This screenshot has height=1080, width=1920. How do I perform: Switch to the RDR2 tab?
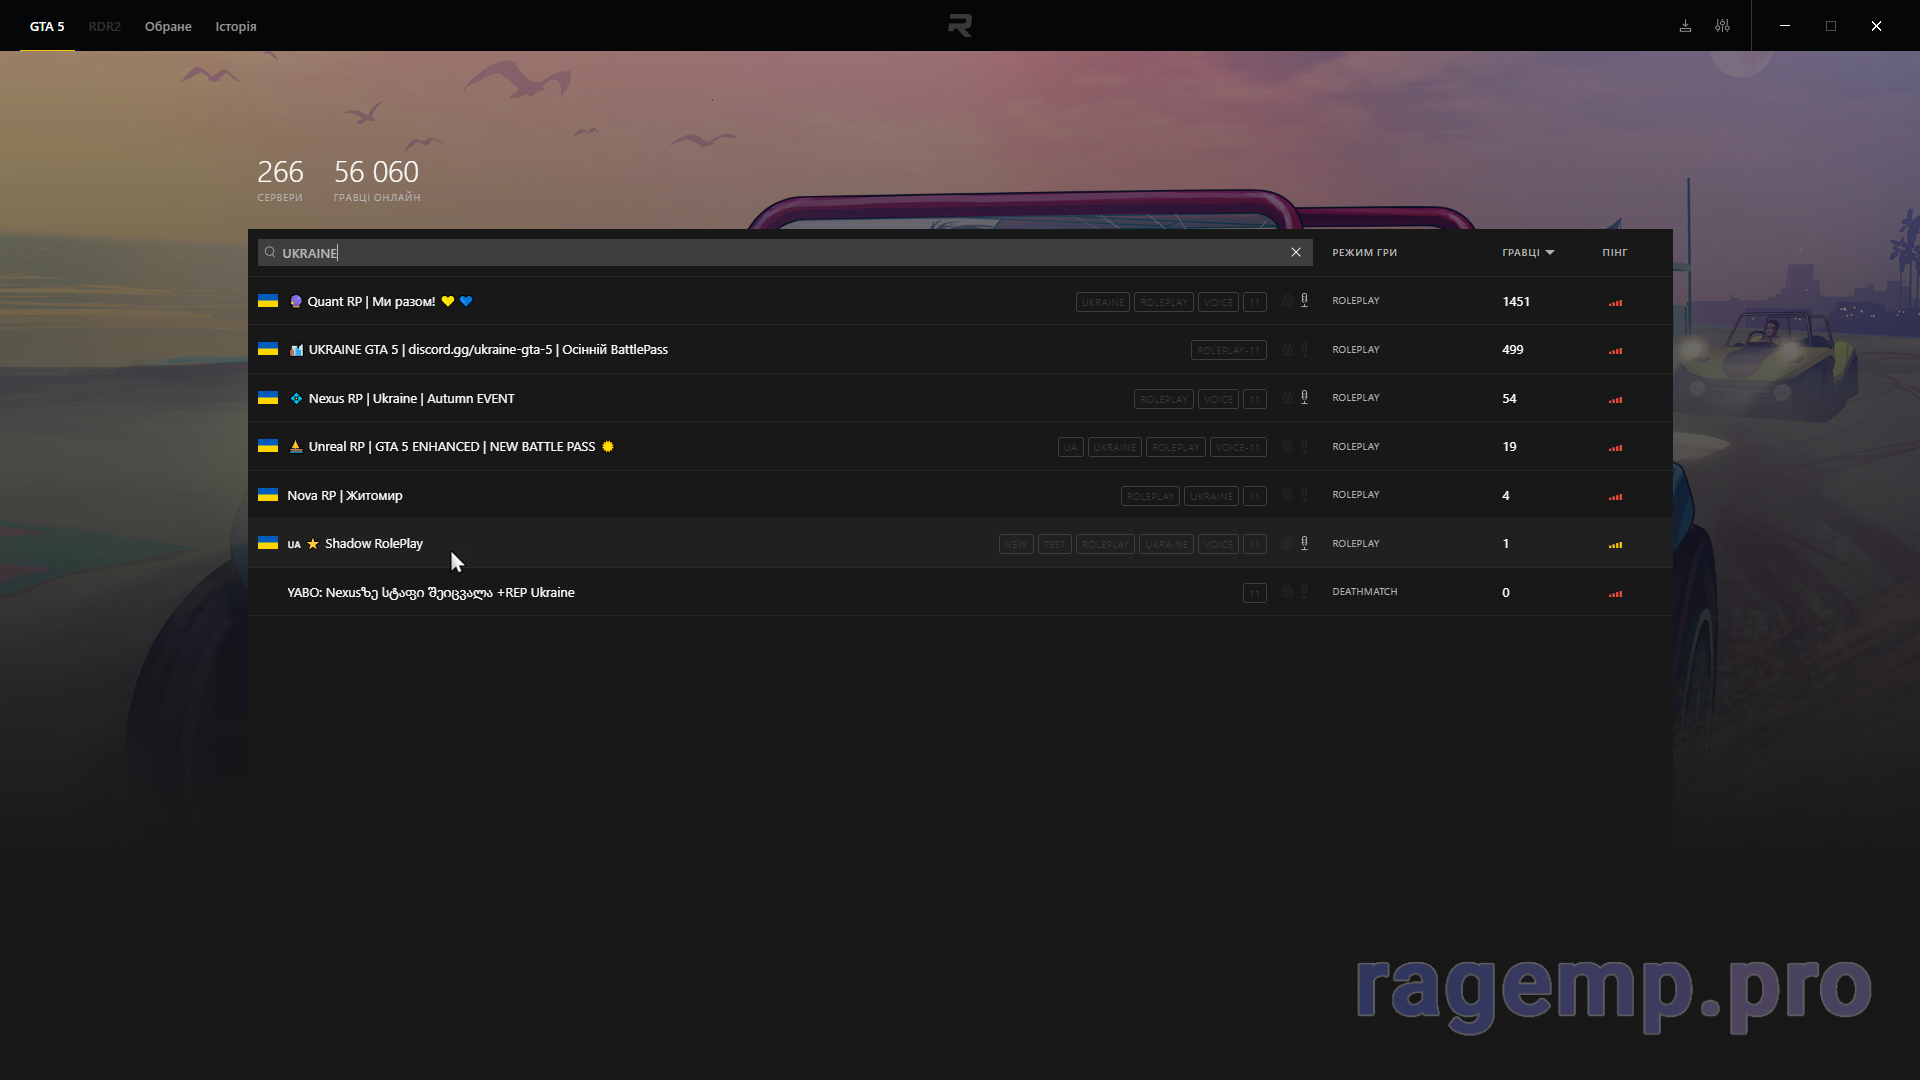tap(104, 27)
